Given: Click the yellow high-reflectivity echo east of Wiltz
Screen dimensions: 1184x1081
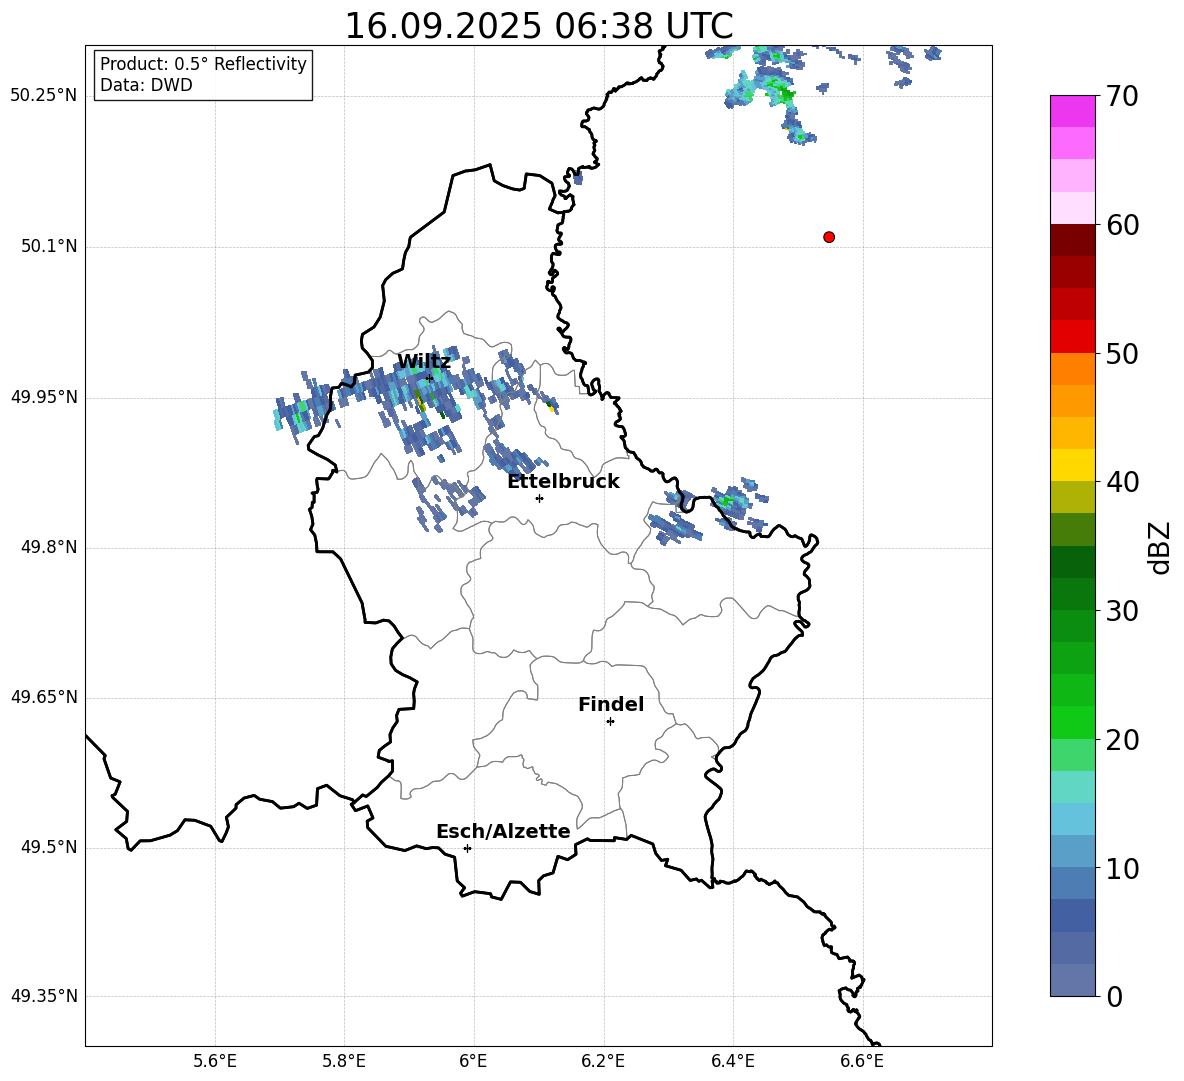Looking at the screenshot, I should [551, 408].
